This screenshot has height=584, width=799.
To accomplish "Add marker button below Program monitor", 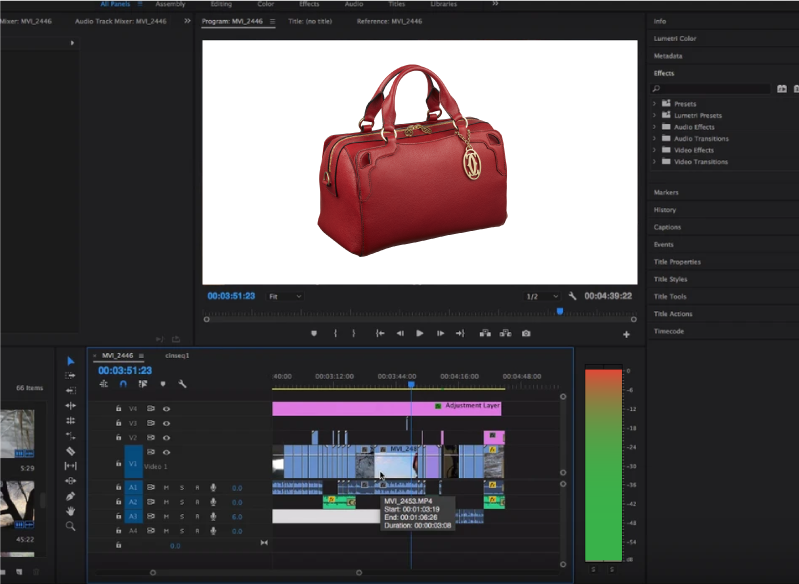I will click(314, 333).
